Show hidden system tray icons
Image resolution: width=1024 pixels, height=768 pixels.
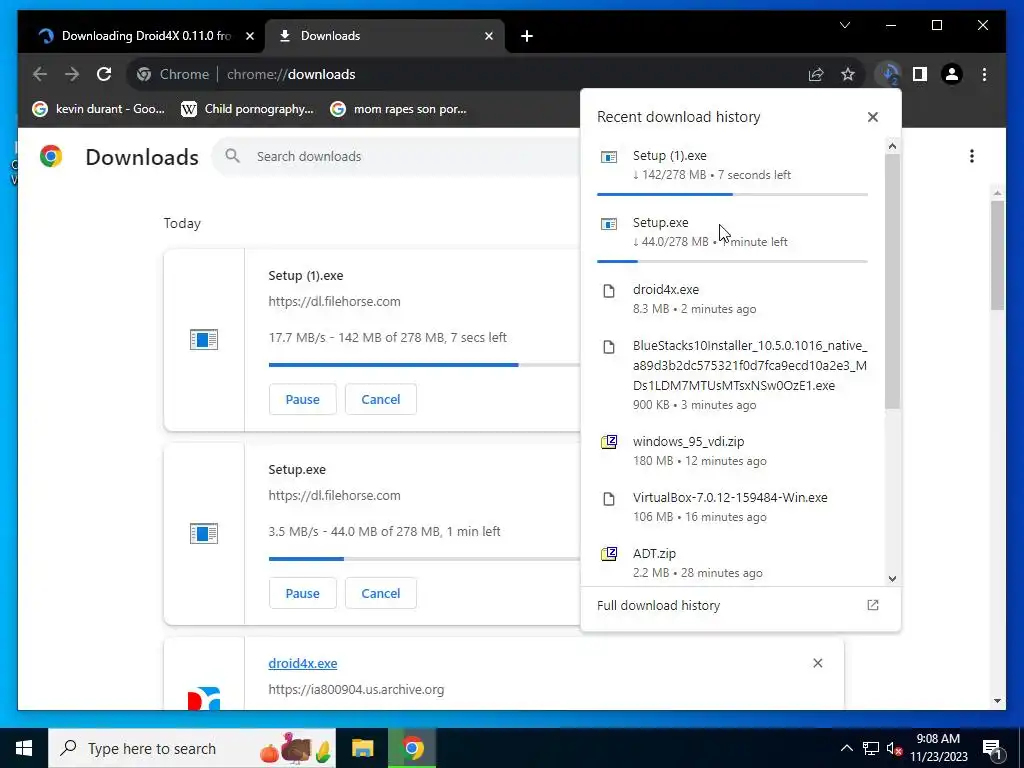[846, 748]
